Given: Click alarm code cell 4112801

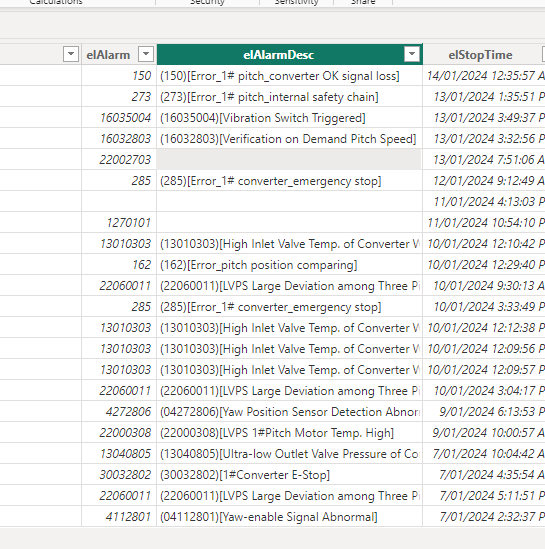Looking at the screenshot, I should (119, 517).
